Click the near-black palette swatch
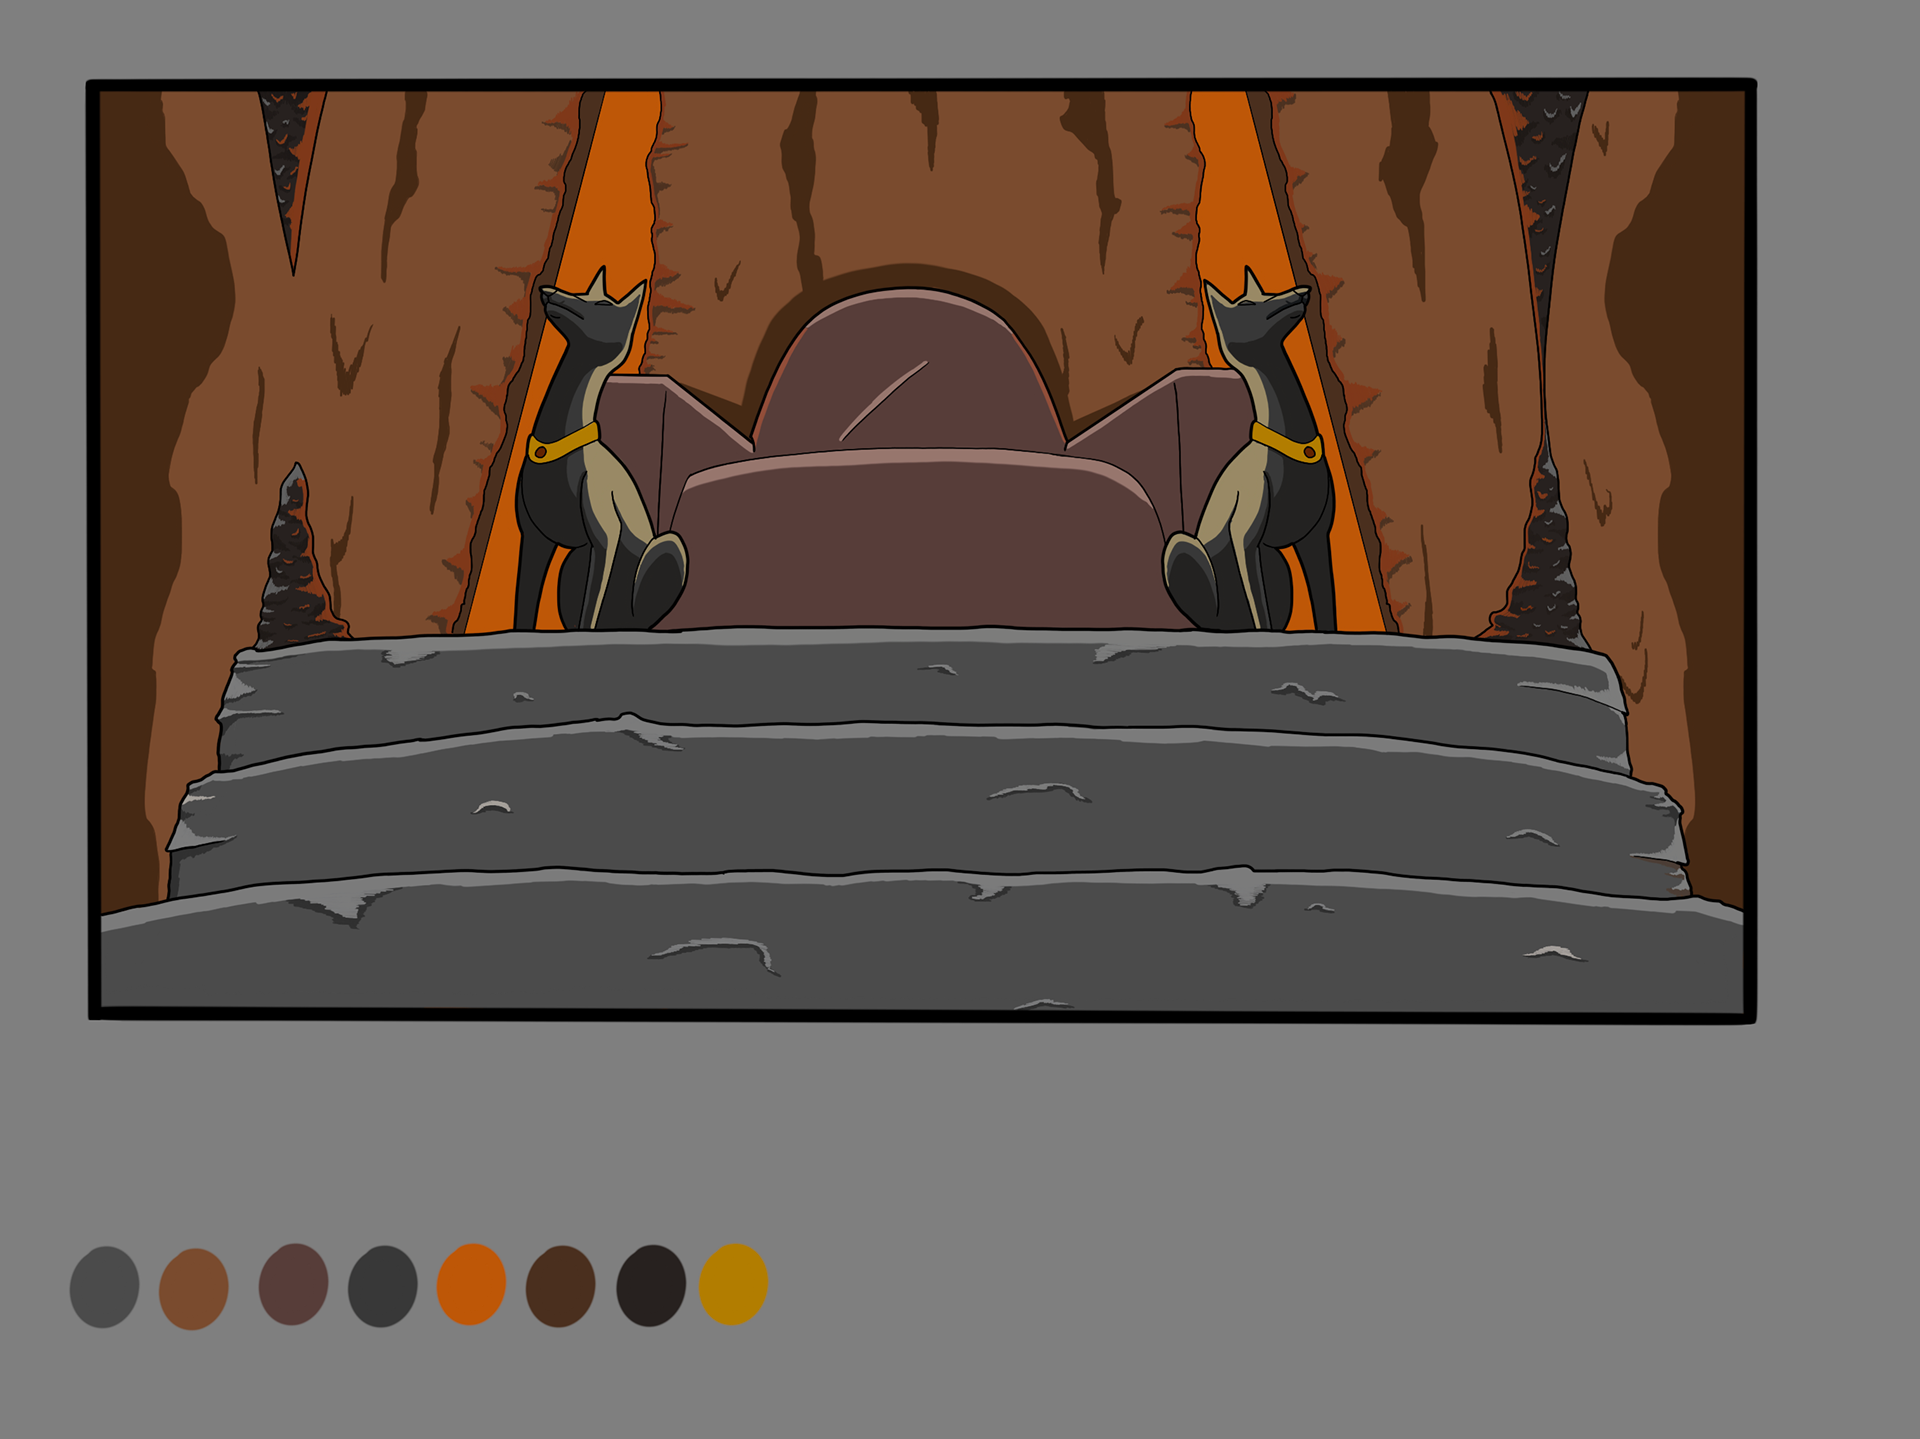 tap(650, 1285)
